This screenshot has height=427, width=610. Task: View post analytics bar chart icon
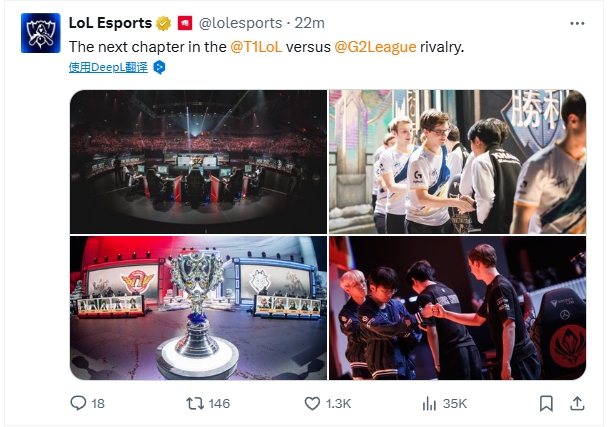point(429,403)
